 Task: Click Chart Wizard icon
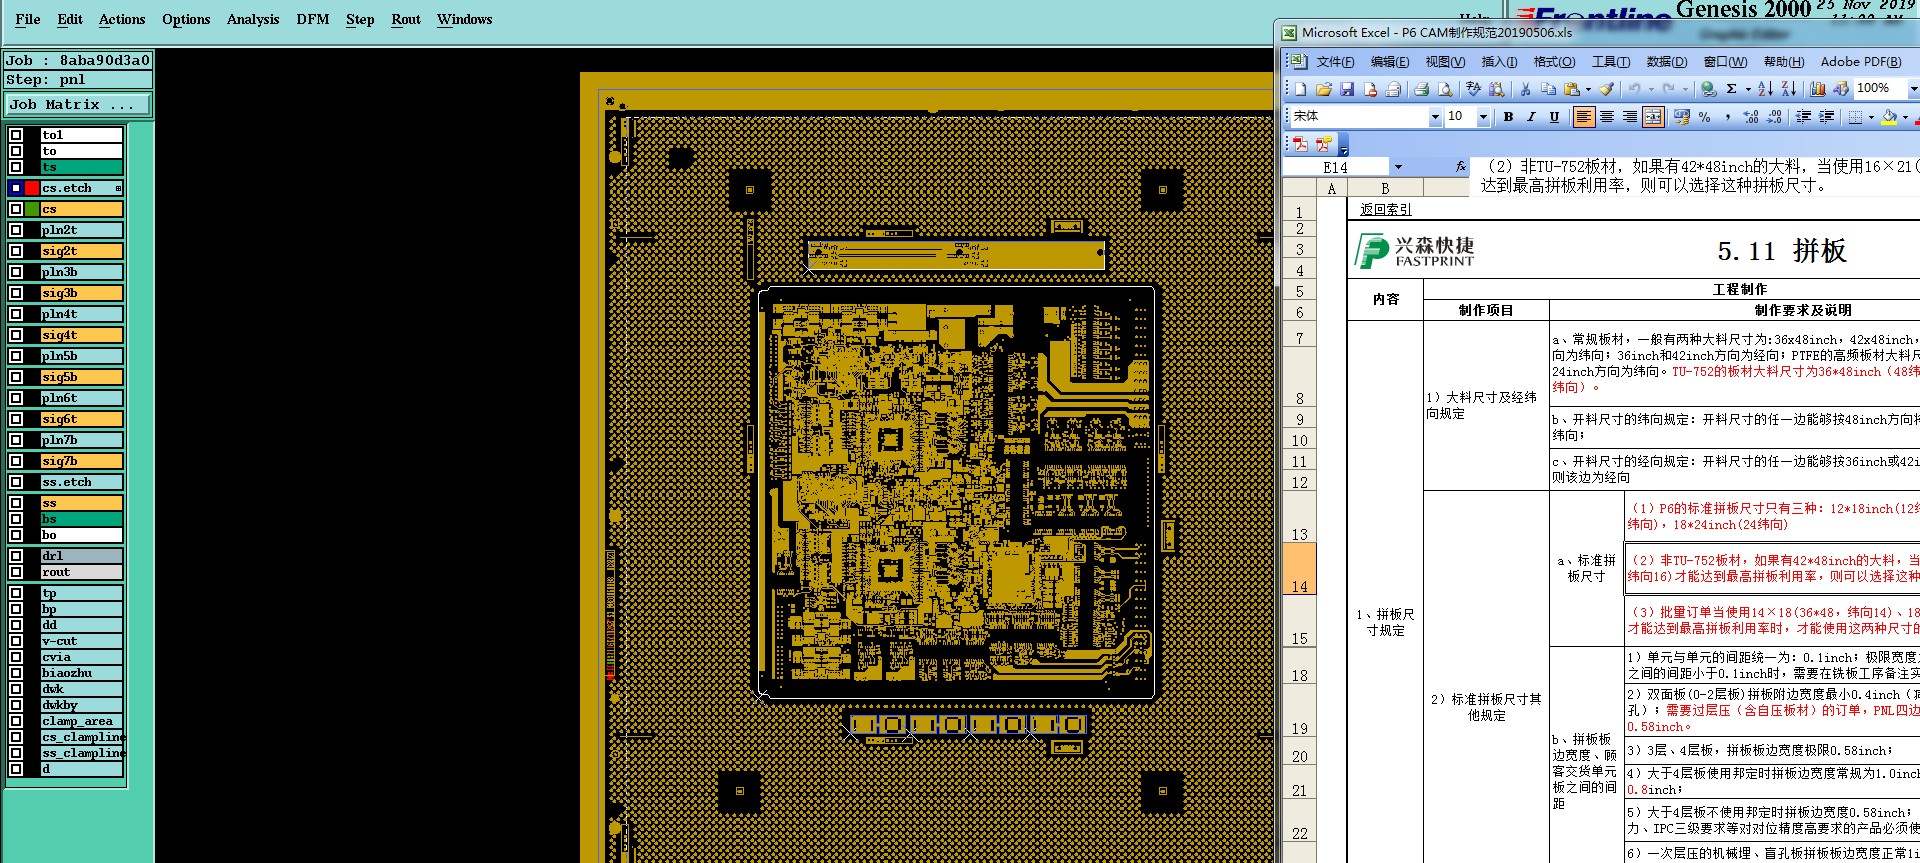click(1818, 89)
